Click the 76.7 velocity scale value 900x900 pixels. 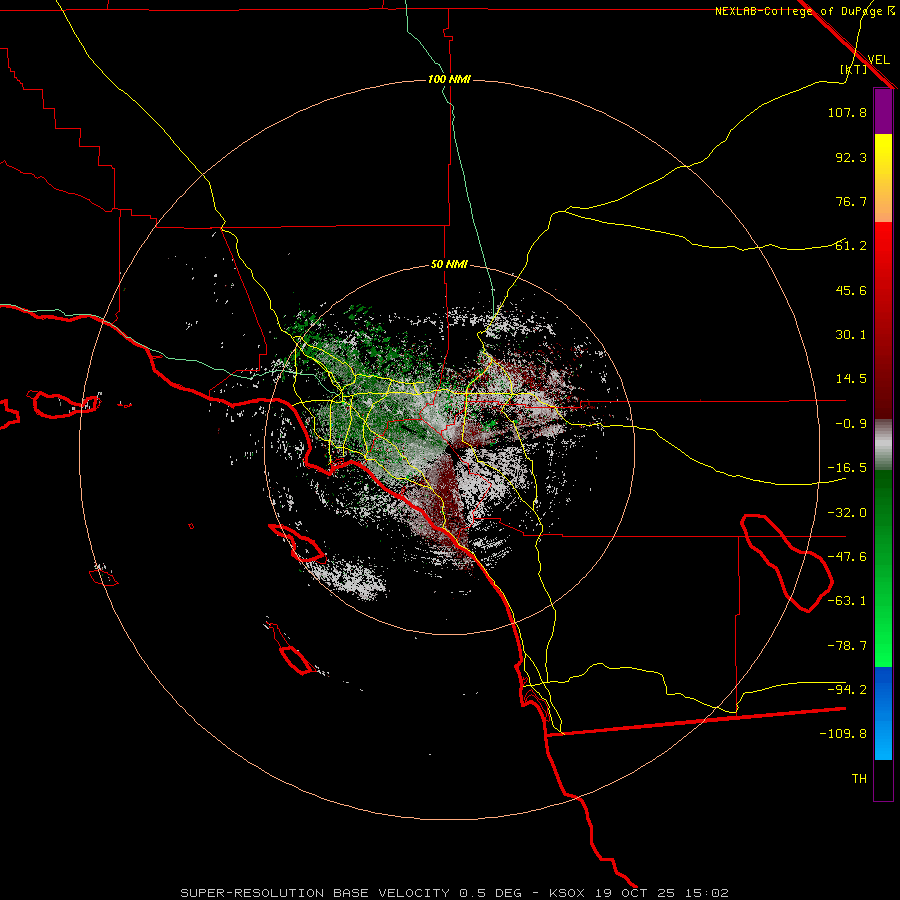pos(851,201)
